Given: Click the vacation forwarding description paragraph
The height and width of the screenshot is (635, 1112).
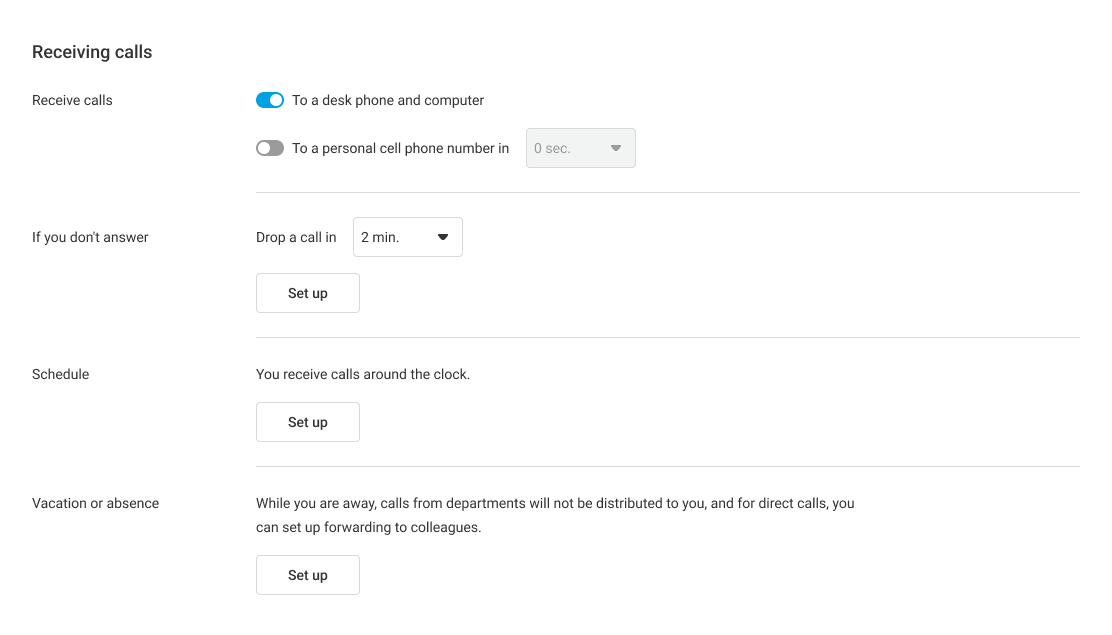Looking at the screenshot, I should (x=555, y=515).
